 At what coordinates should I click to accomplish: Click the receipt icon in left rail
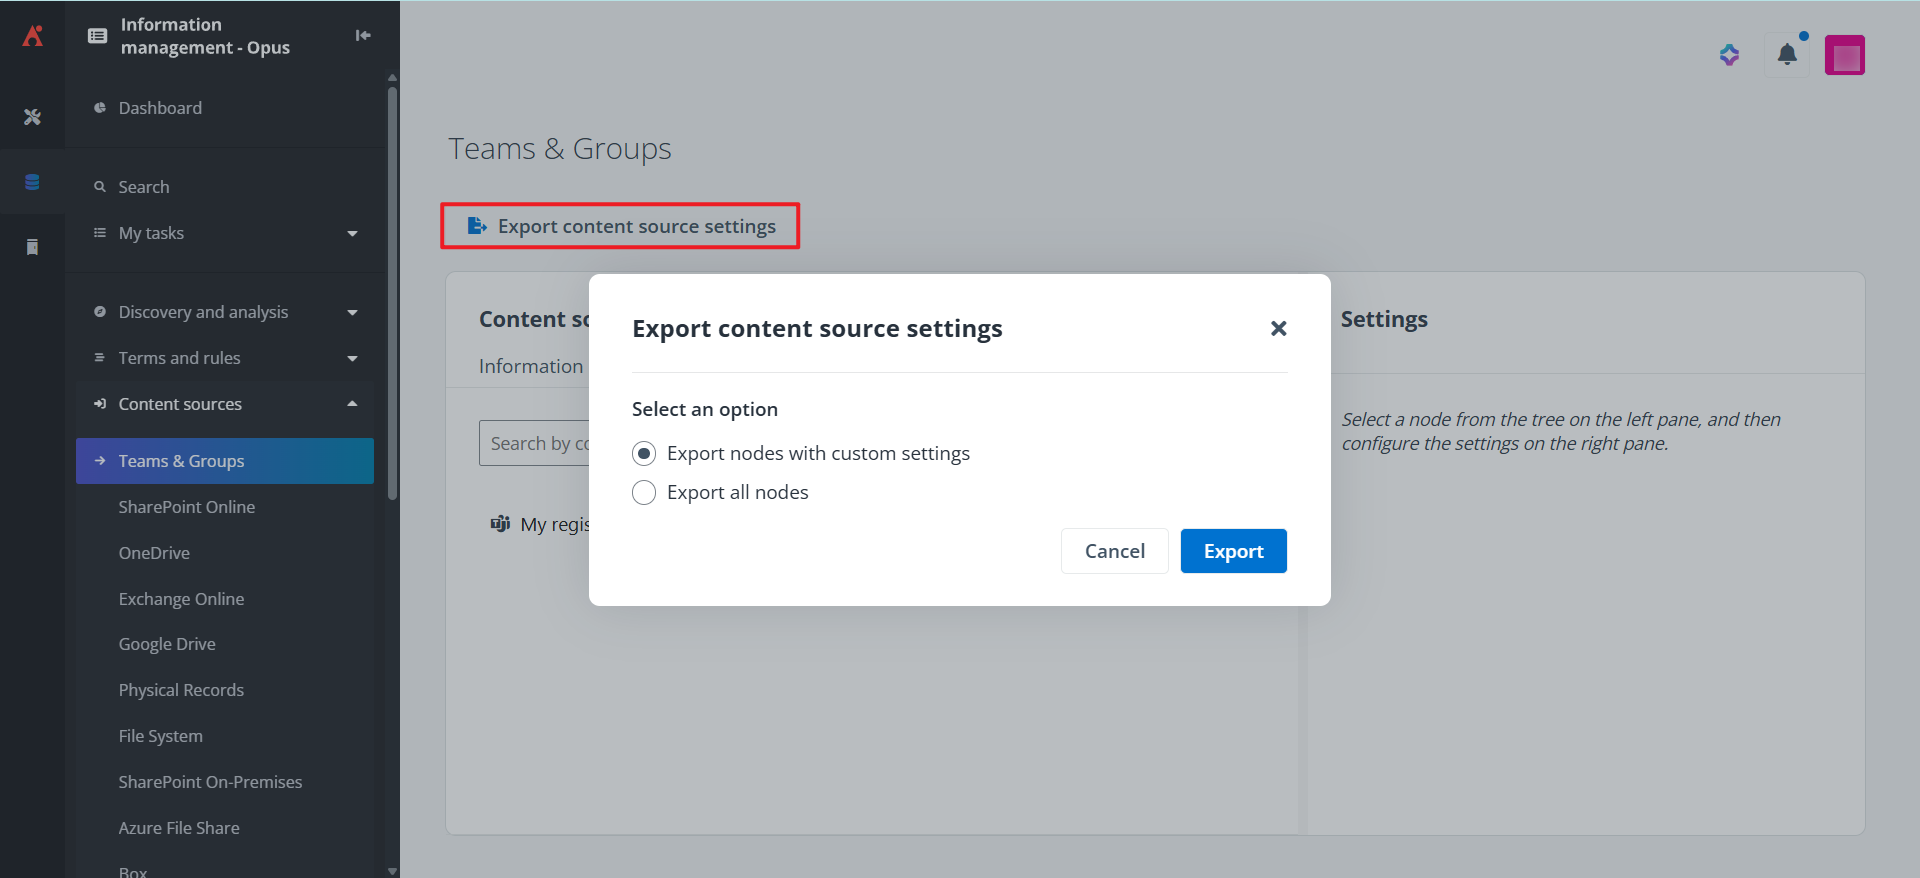[x=32, y=247]
